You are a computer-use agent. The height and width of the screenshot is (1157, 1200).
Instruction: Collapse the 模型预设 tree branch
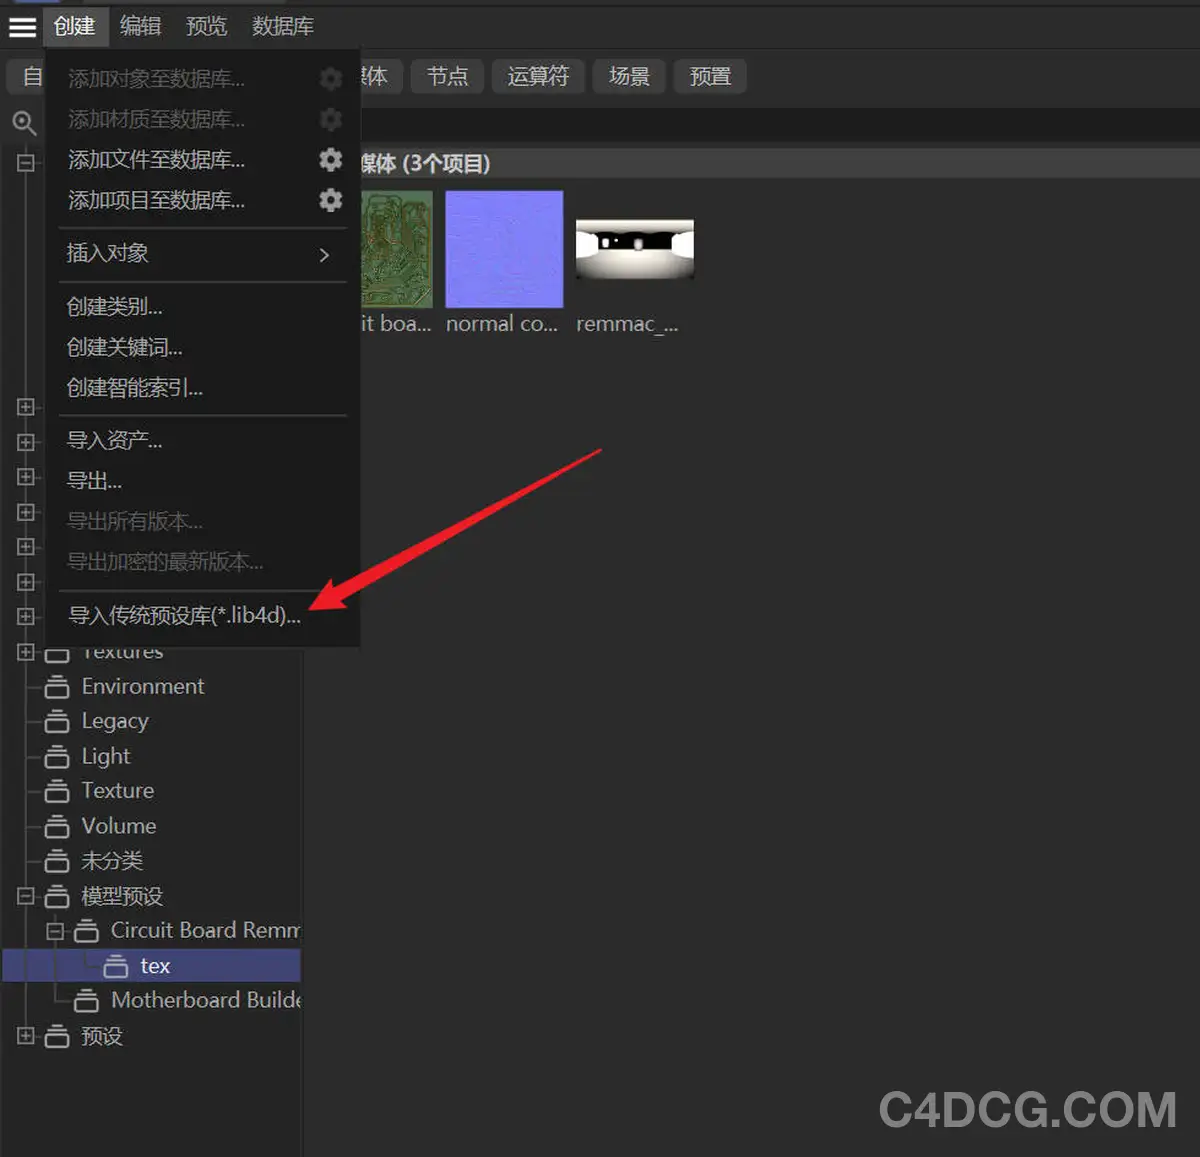coord(25,896)
